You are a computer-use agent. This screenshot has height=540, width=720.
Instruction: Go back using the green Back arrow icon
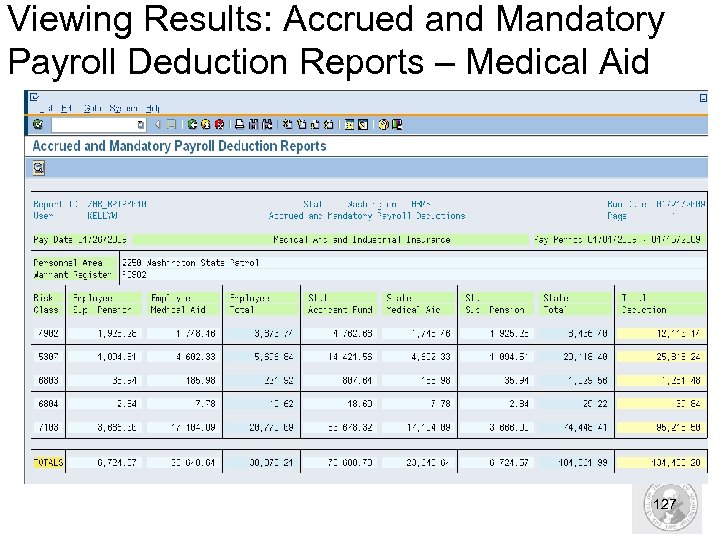tap(192, 124)
